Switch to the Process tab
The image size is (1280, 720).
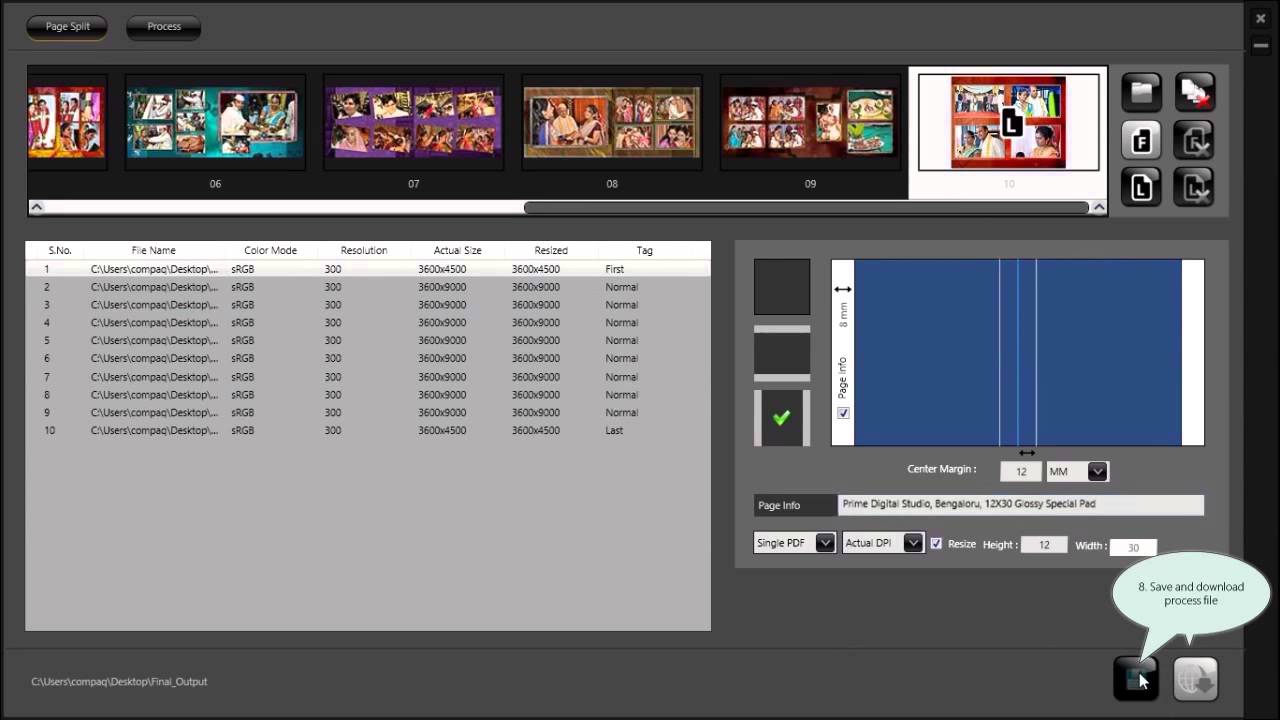coord(164,27)
